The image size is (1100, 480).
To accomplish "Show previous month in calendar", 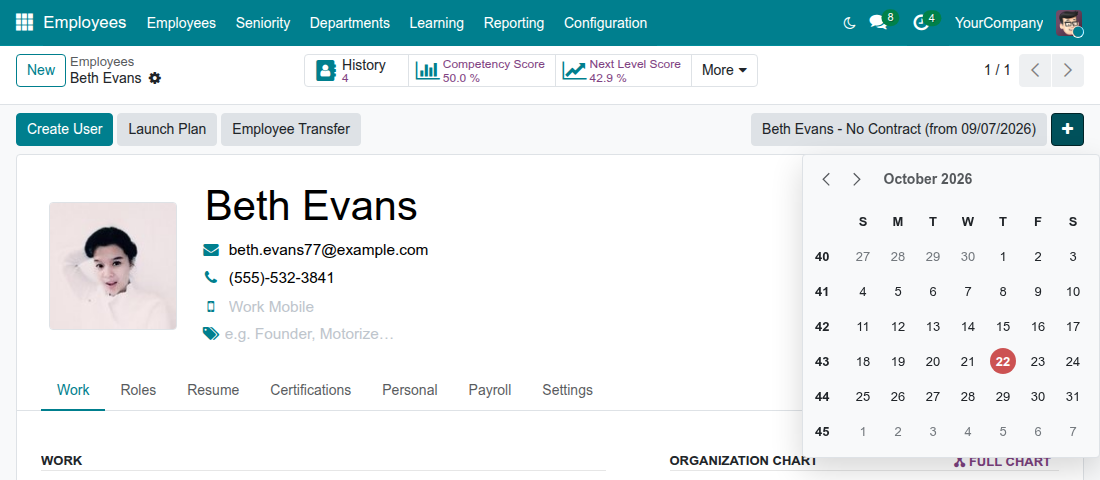I will (x=826, y=179).
